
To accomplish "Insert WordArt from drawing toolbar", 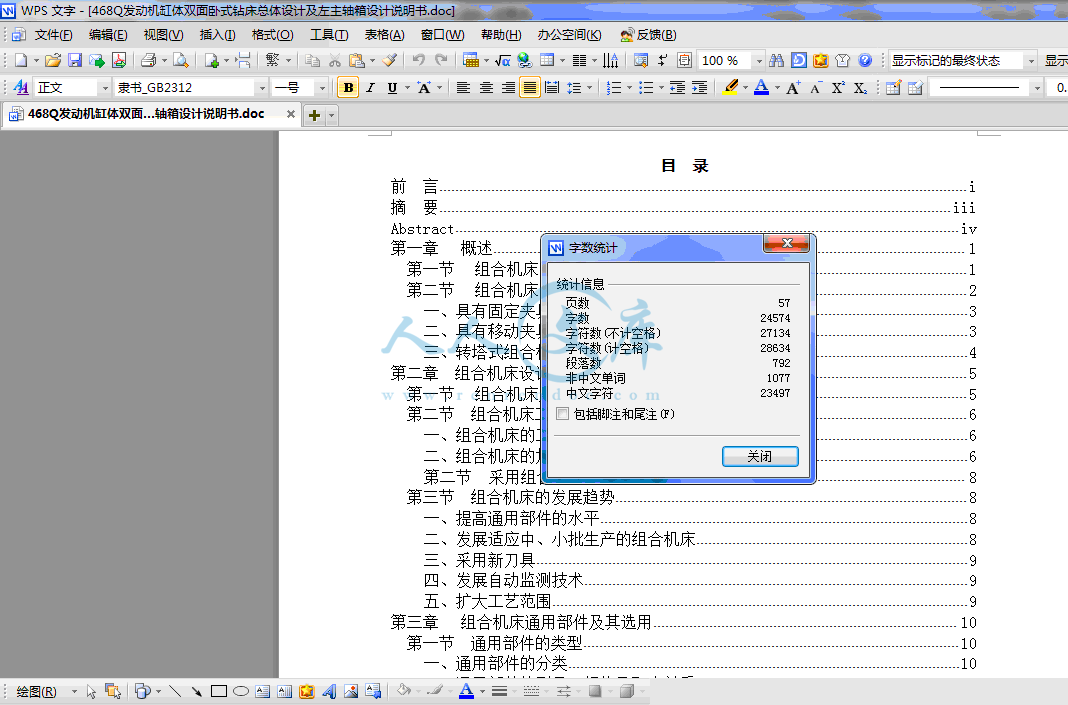I will click(x=329, y=691).
